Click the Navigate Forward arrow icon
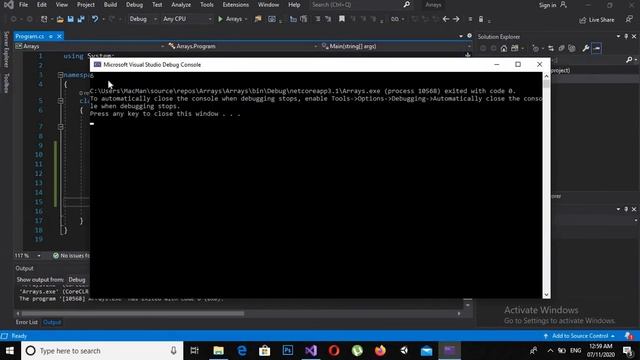This screenshot has height=360, width=640. point(456,19)
